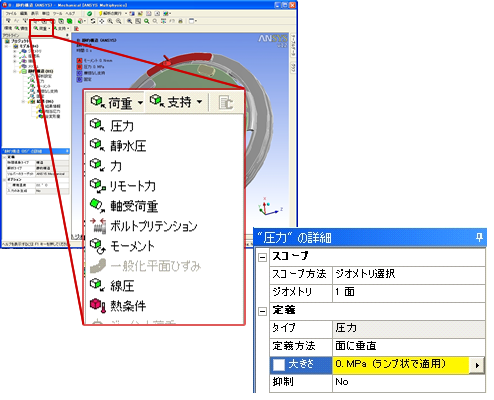
Task: Collapse the スコープ section
Action: (x=263, y=257)
